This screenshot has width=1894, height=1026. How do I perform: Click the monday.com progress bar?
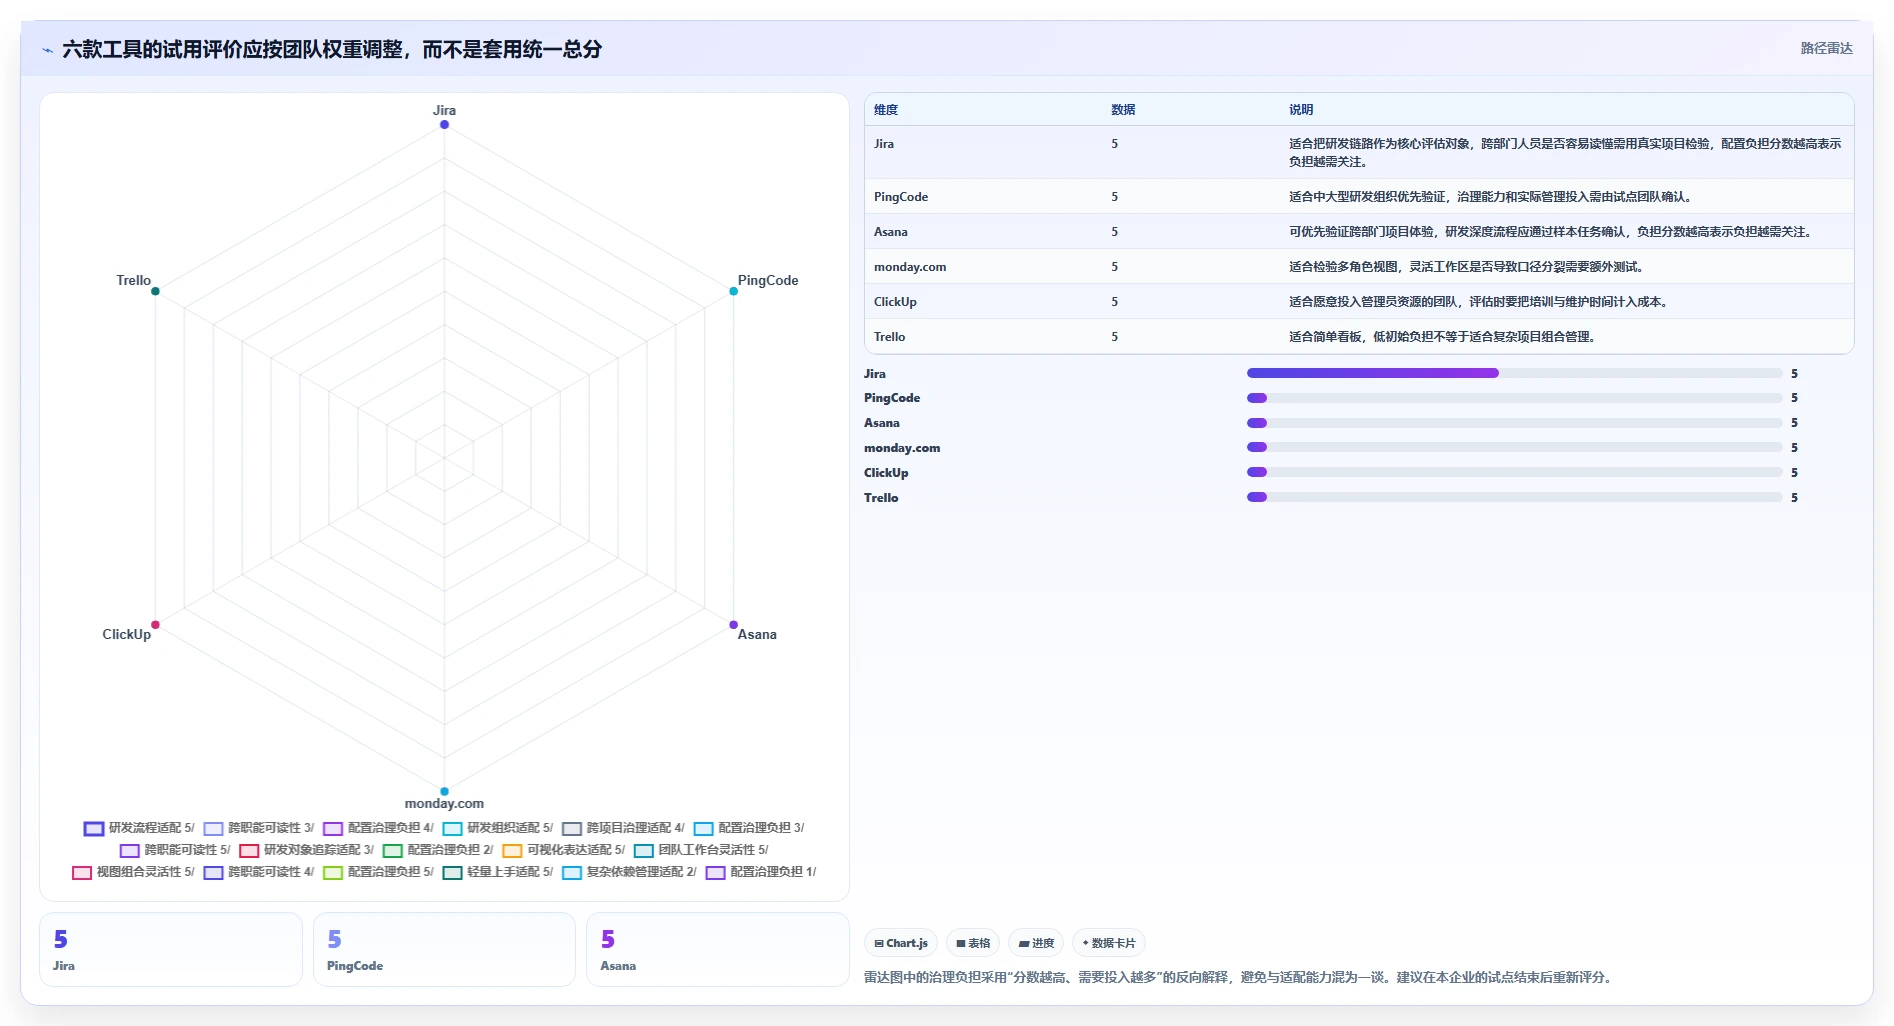click(1514, 447)
